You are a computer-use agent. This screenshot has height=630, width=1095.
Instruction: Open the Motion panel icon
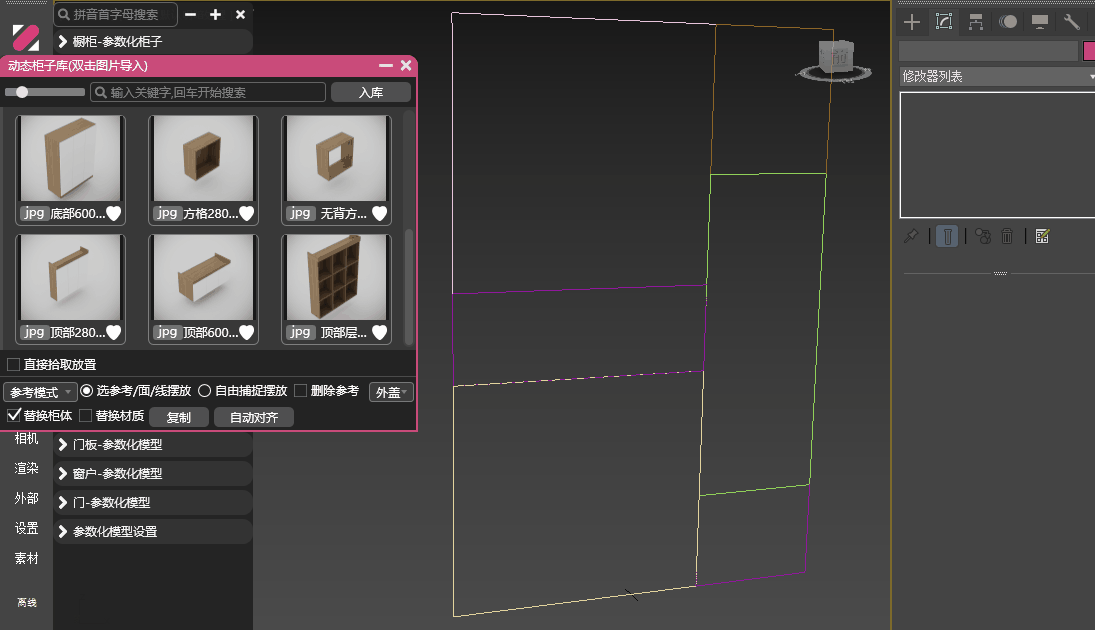click(x=1007, y=22)
